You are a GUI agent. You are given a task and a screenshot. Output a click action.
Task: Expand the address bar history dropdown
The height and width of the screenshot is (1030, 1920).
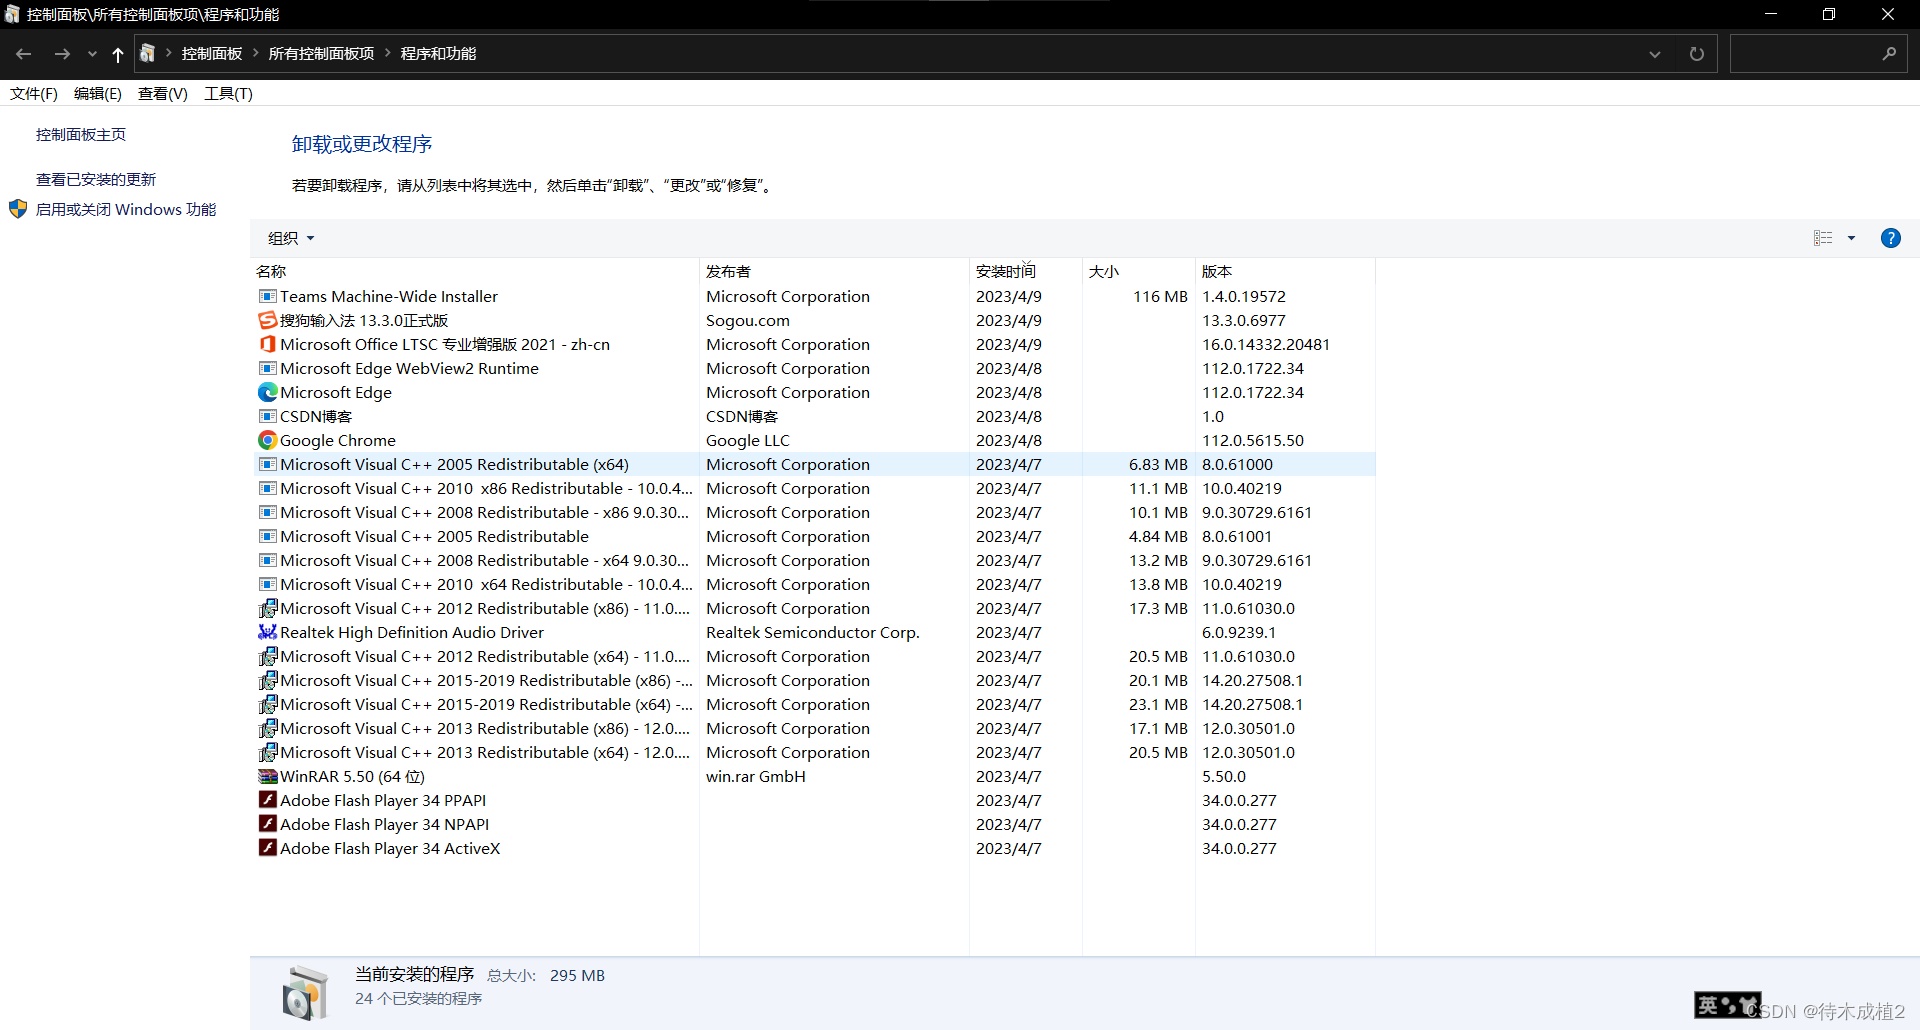click(x=1655, y=54)
